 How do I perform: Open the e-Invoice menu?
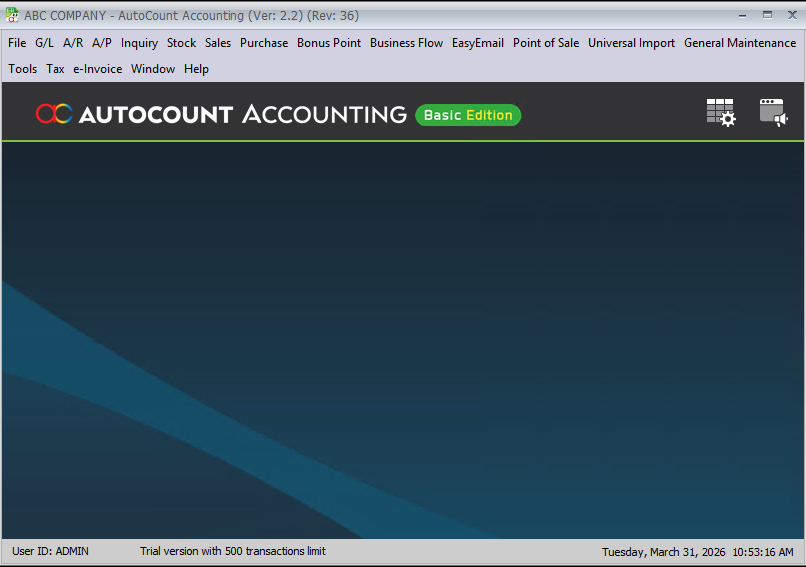click(98, 69)
